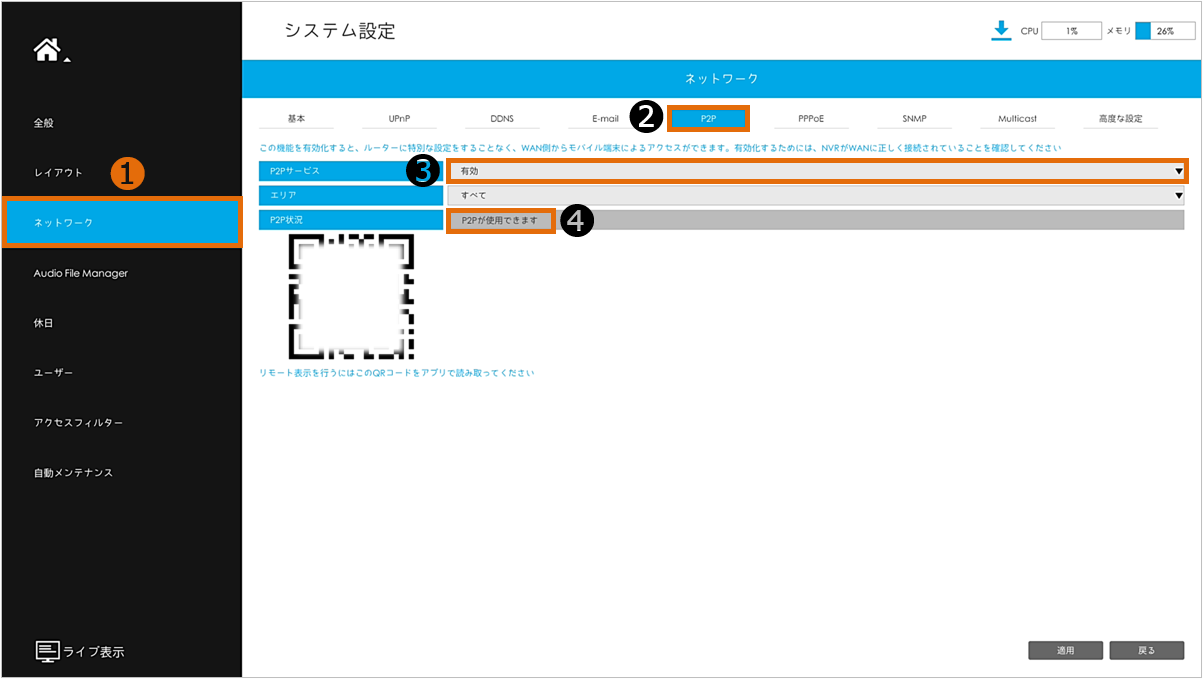Expand the エリア dropdown

pyautogui.click(x=816, y=195)
